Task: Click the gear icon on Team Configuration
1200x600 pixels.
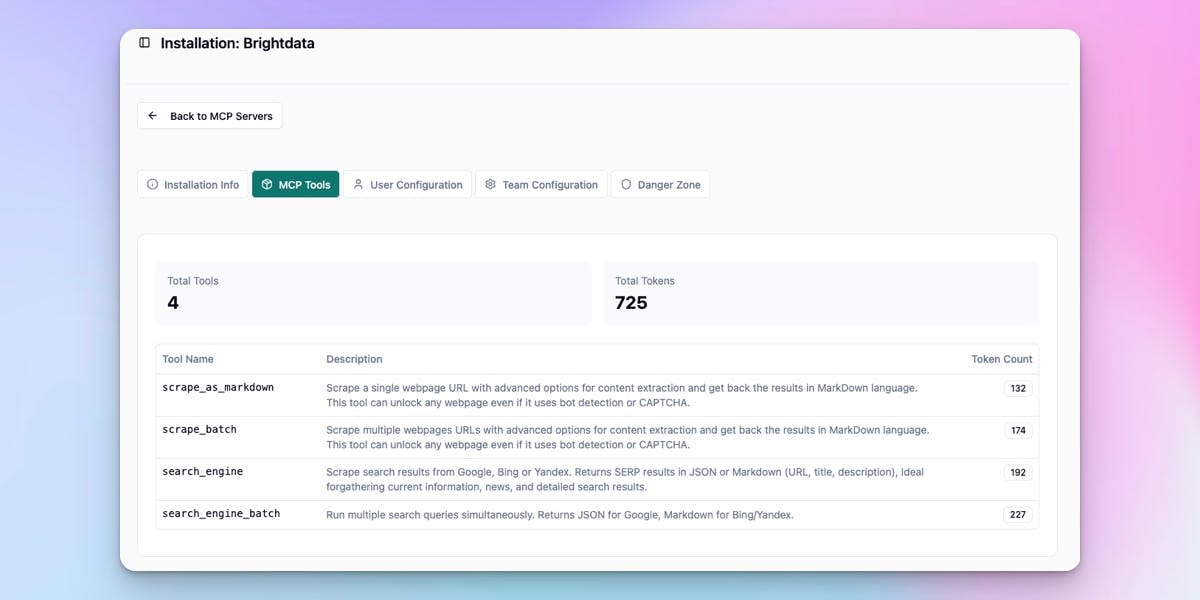Action: pyautogui.click(x=491, y=185)
